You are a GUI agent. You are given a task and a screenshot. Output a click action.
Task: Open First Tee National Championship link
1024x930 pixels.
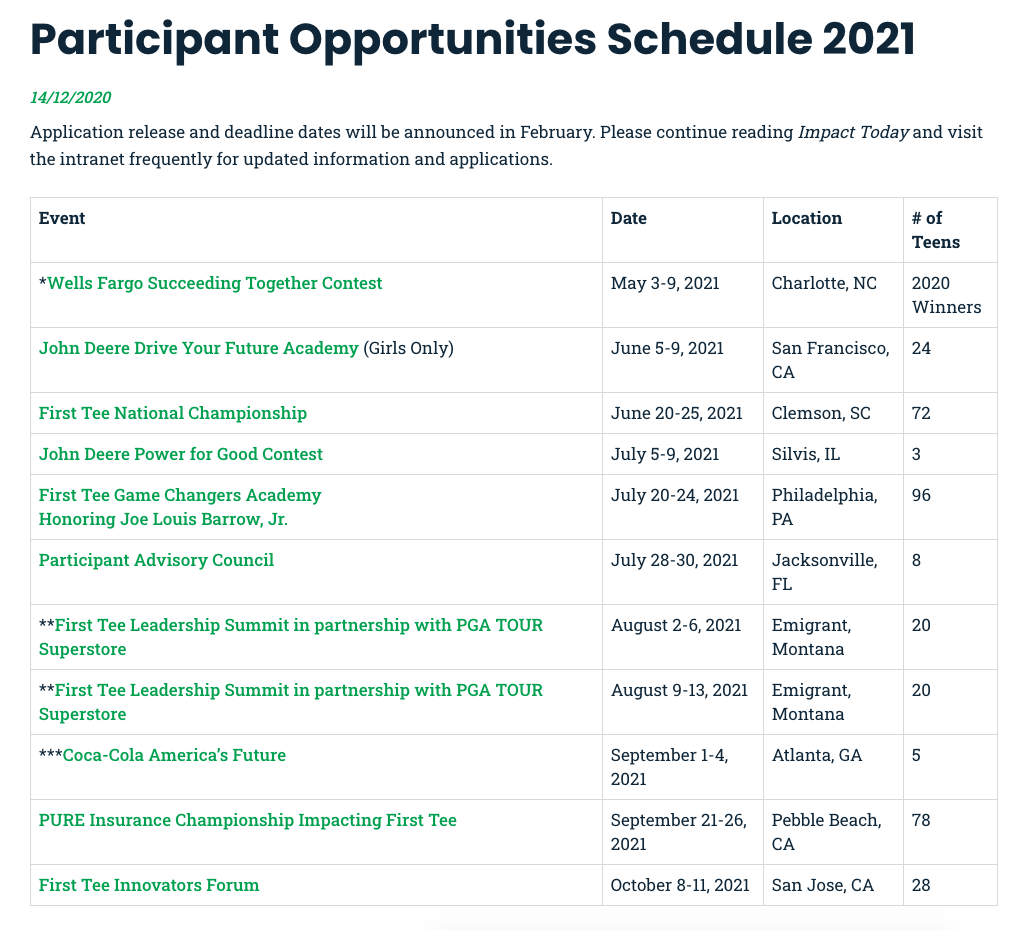pyautogui.click(x=172, y=413)
